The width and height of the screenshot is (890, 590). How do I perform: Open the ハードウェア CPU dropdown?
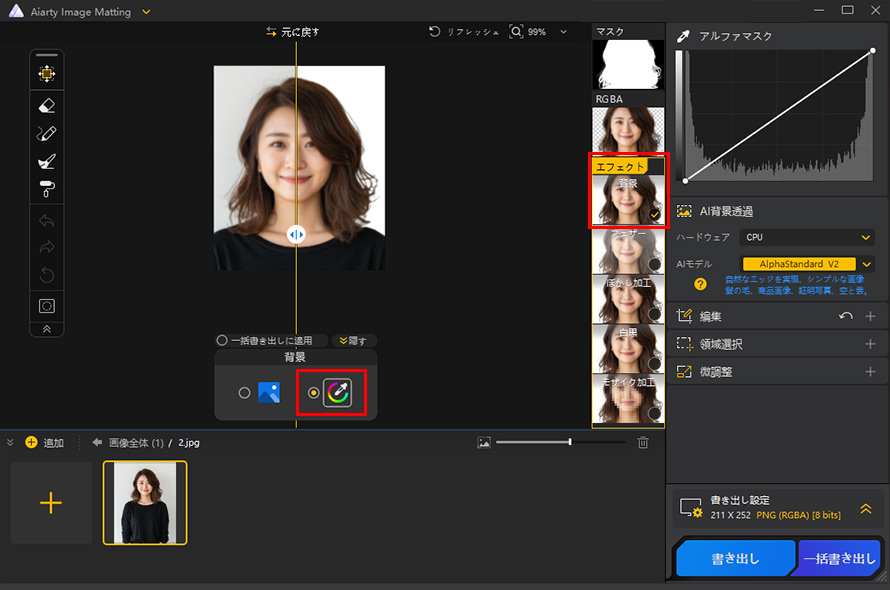pos(808,237)
